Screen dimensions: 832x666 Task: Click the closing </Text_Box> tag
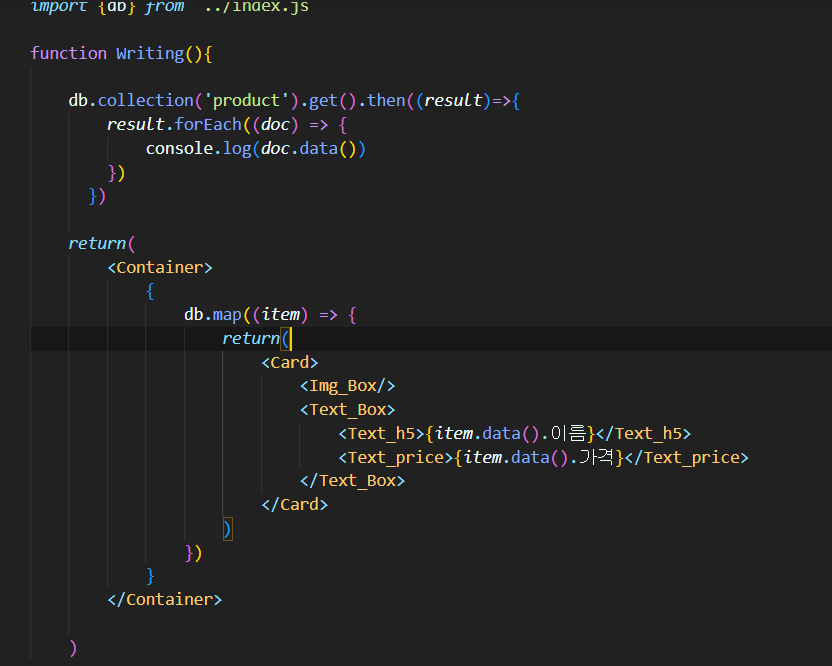point(352,481)
